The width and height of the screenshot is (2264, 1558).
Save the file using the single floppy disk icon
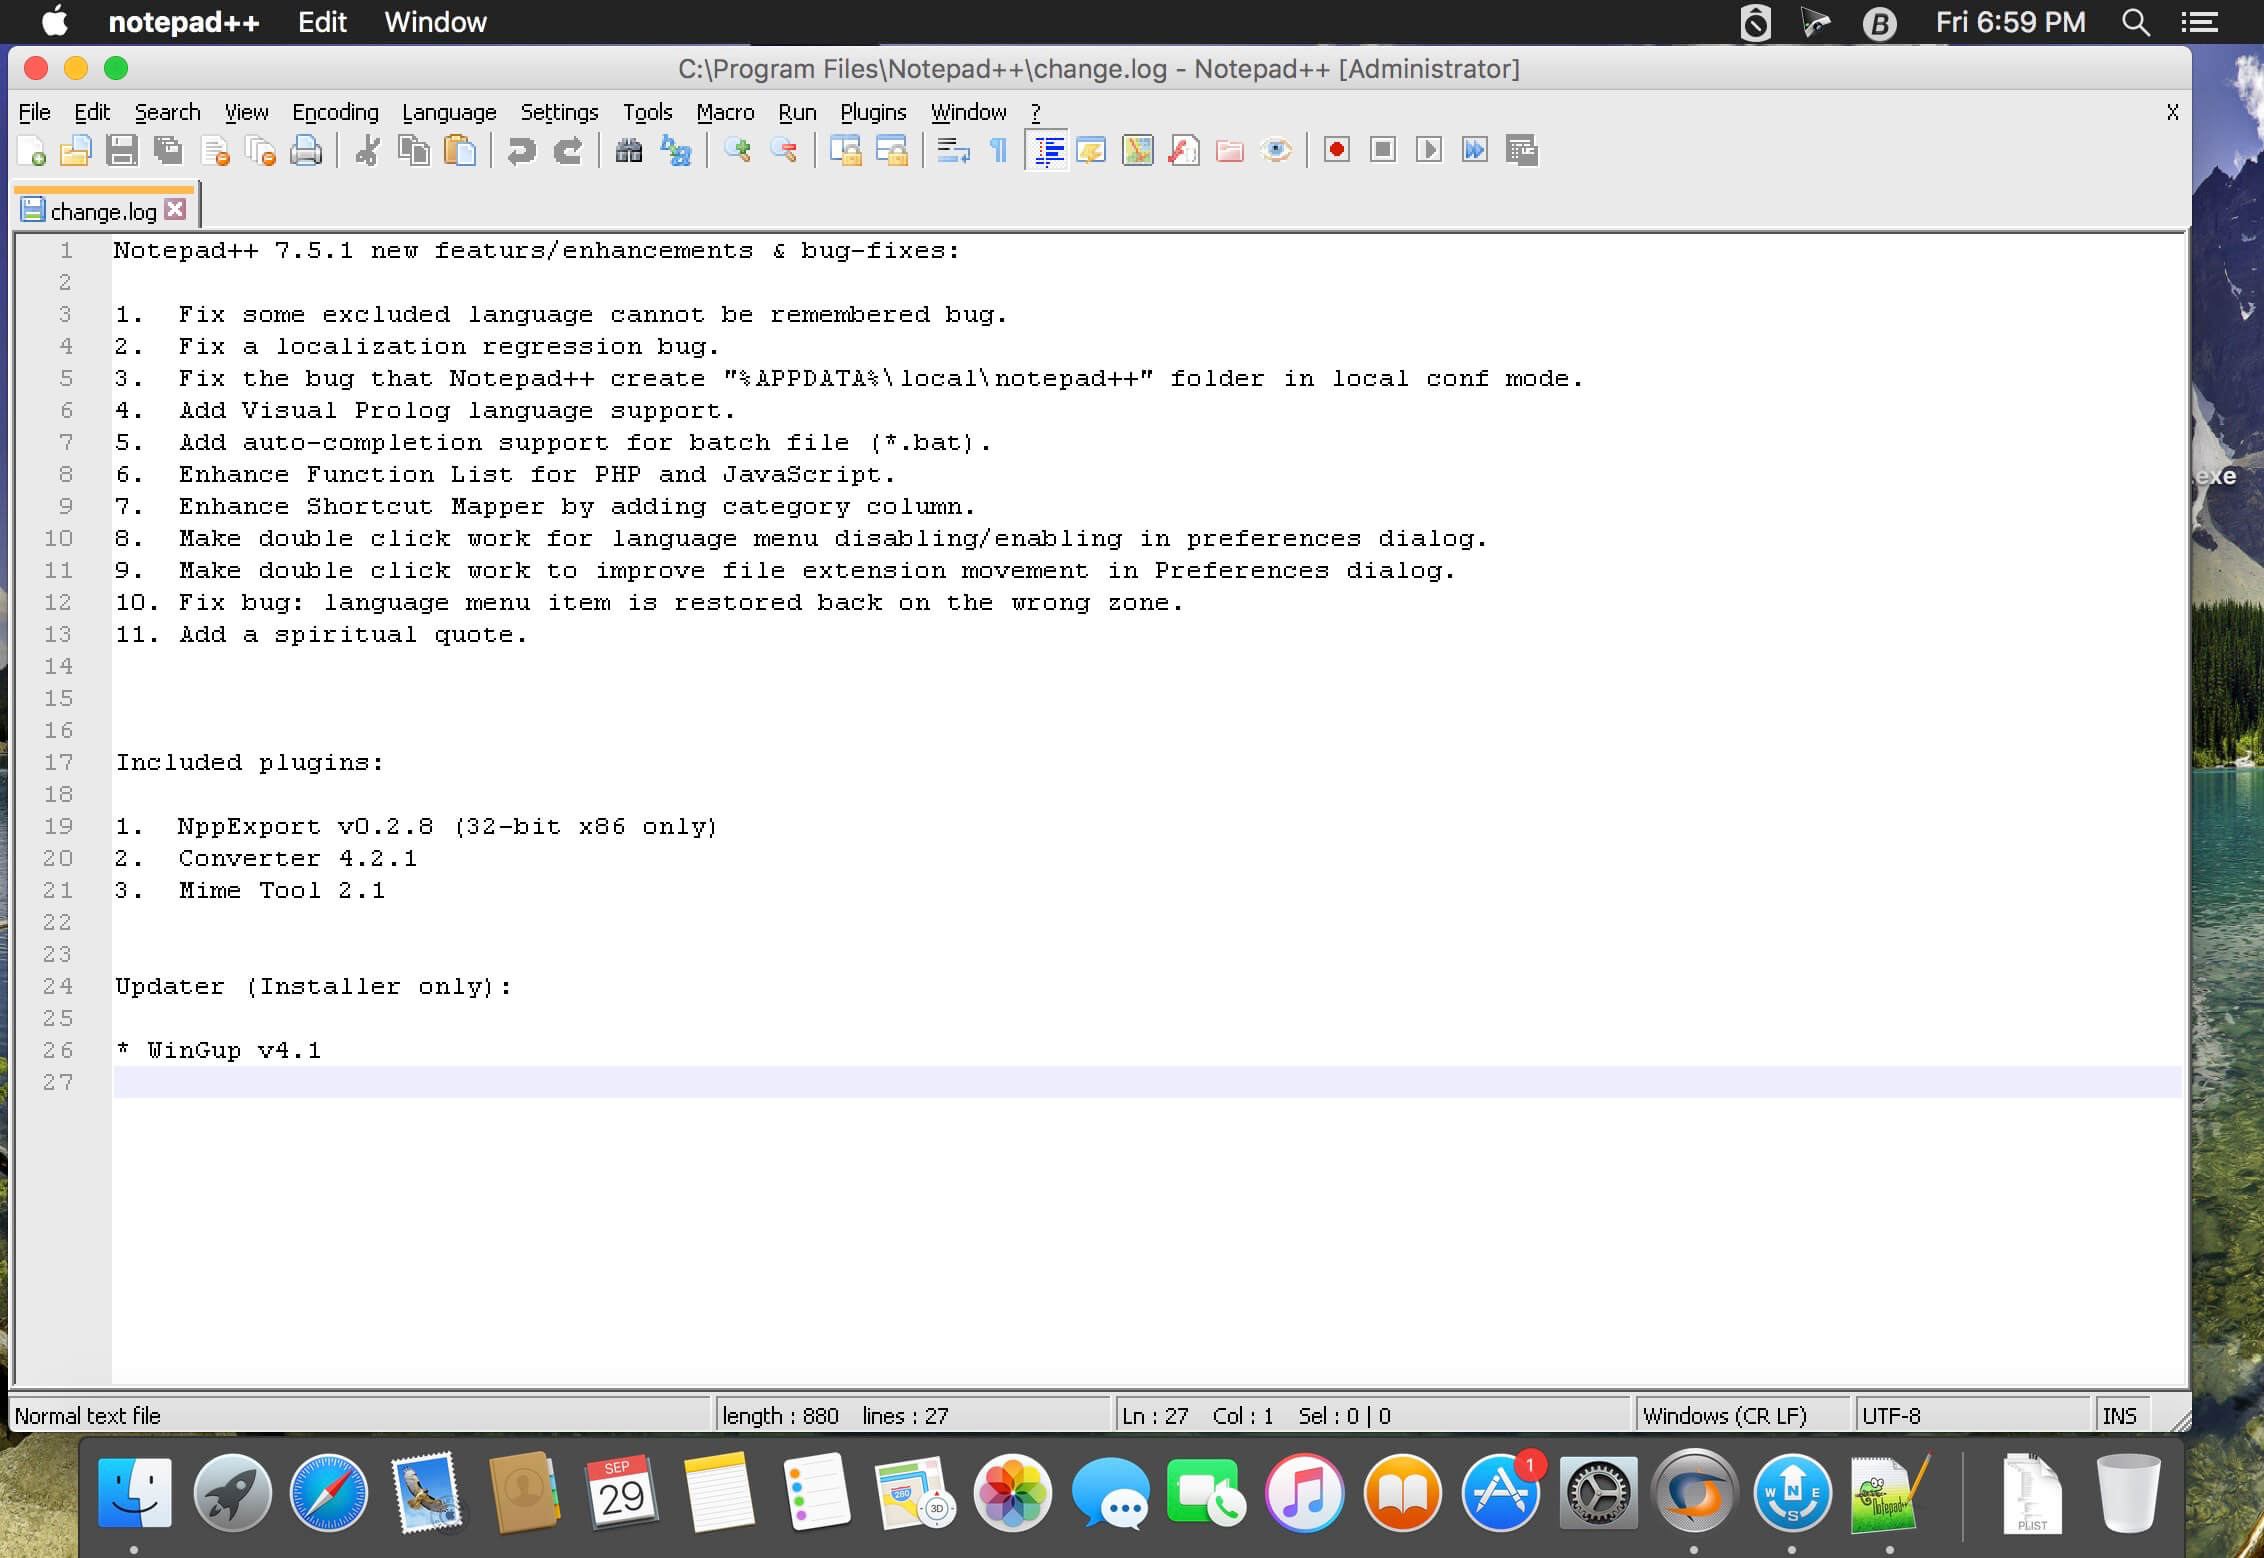pos(122,151)
